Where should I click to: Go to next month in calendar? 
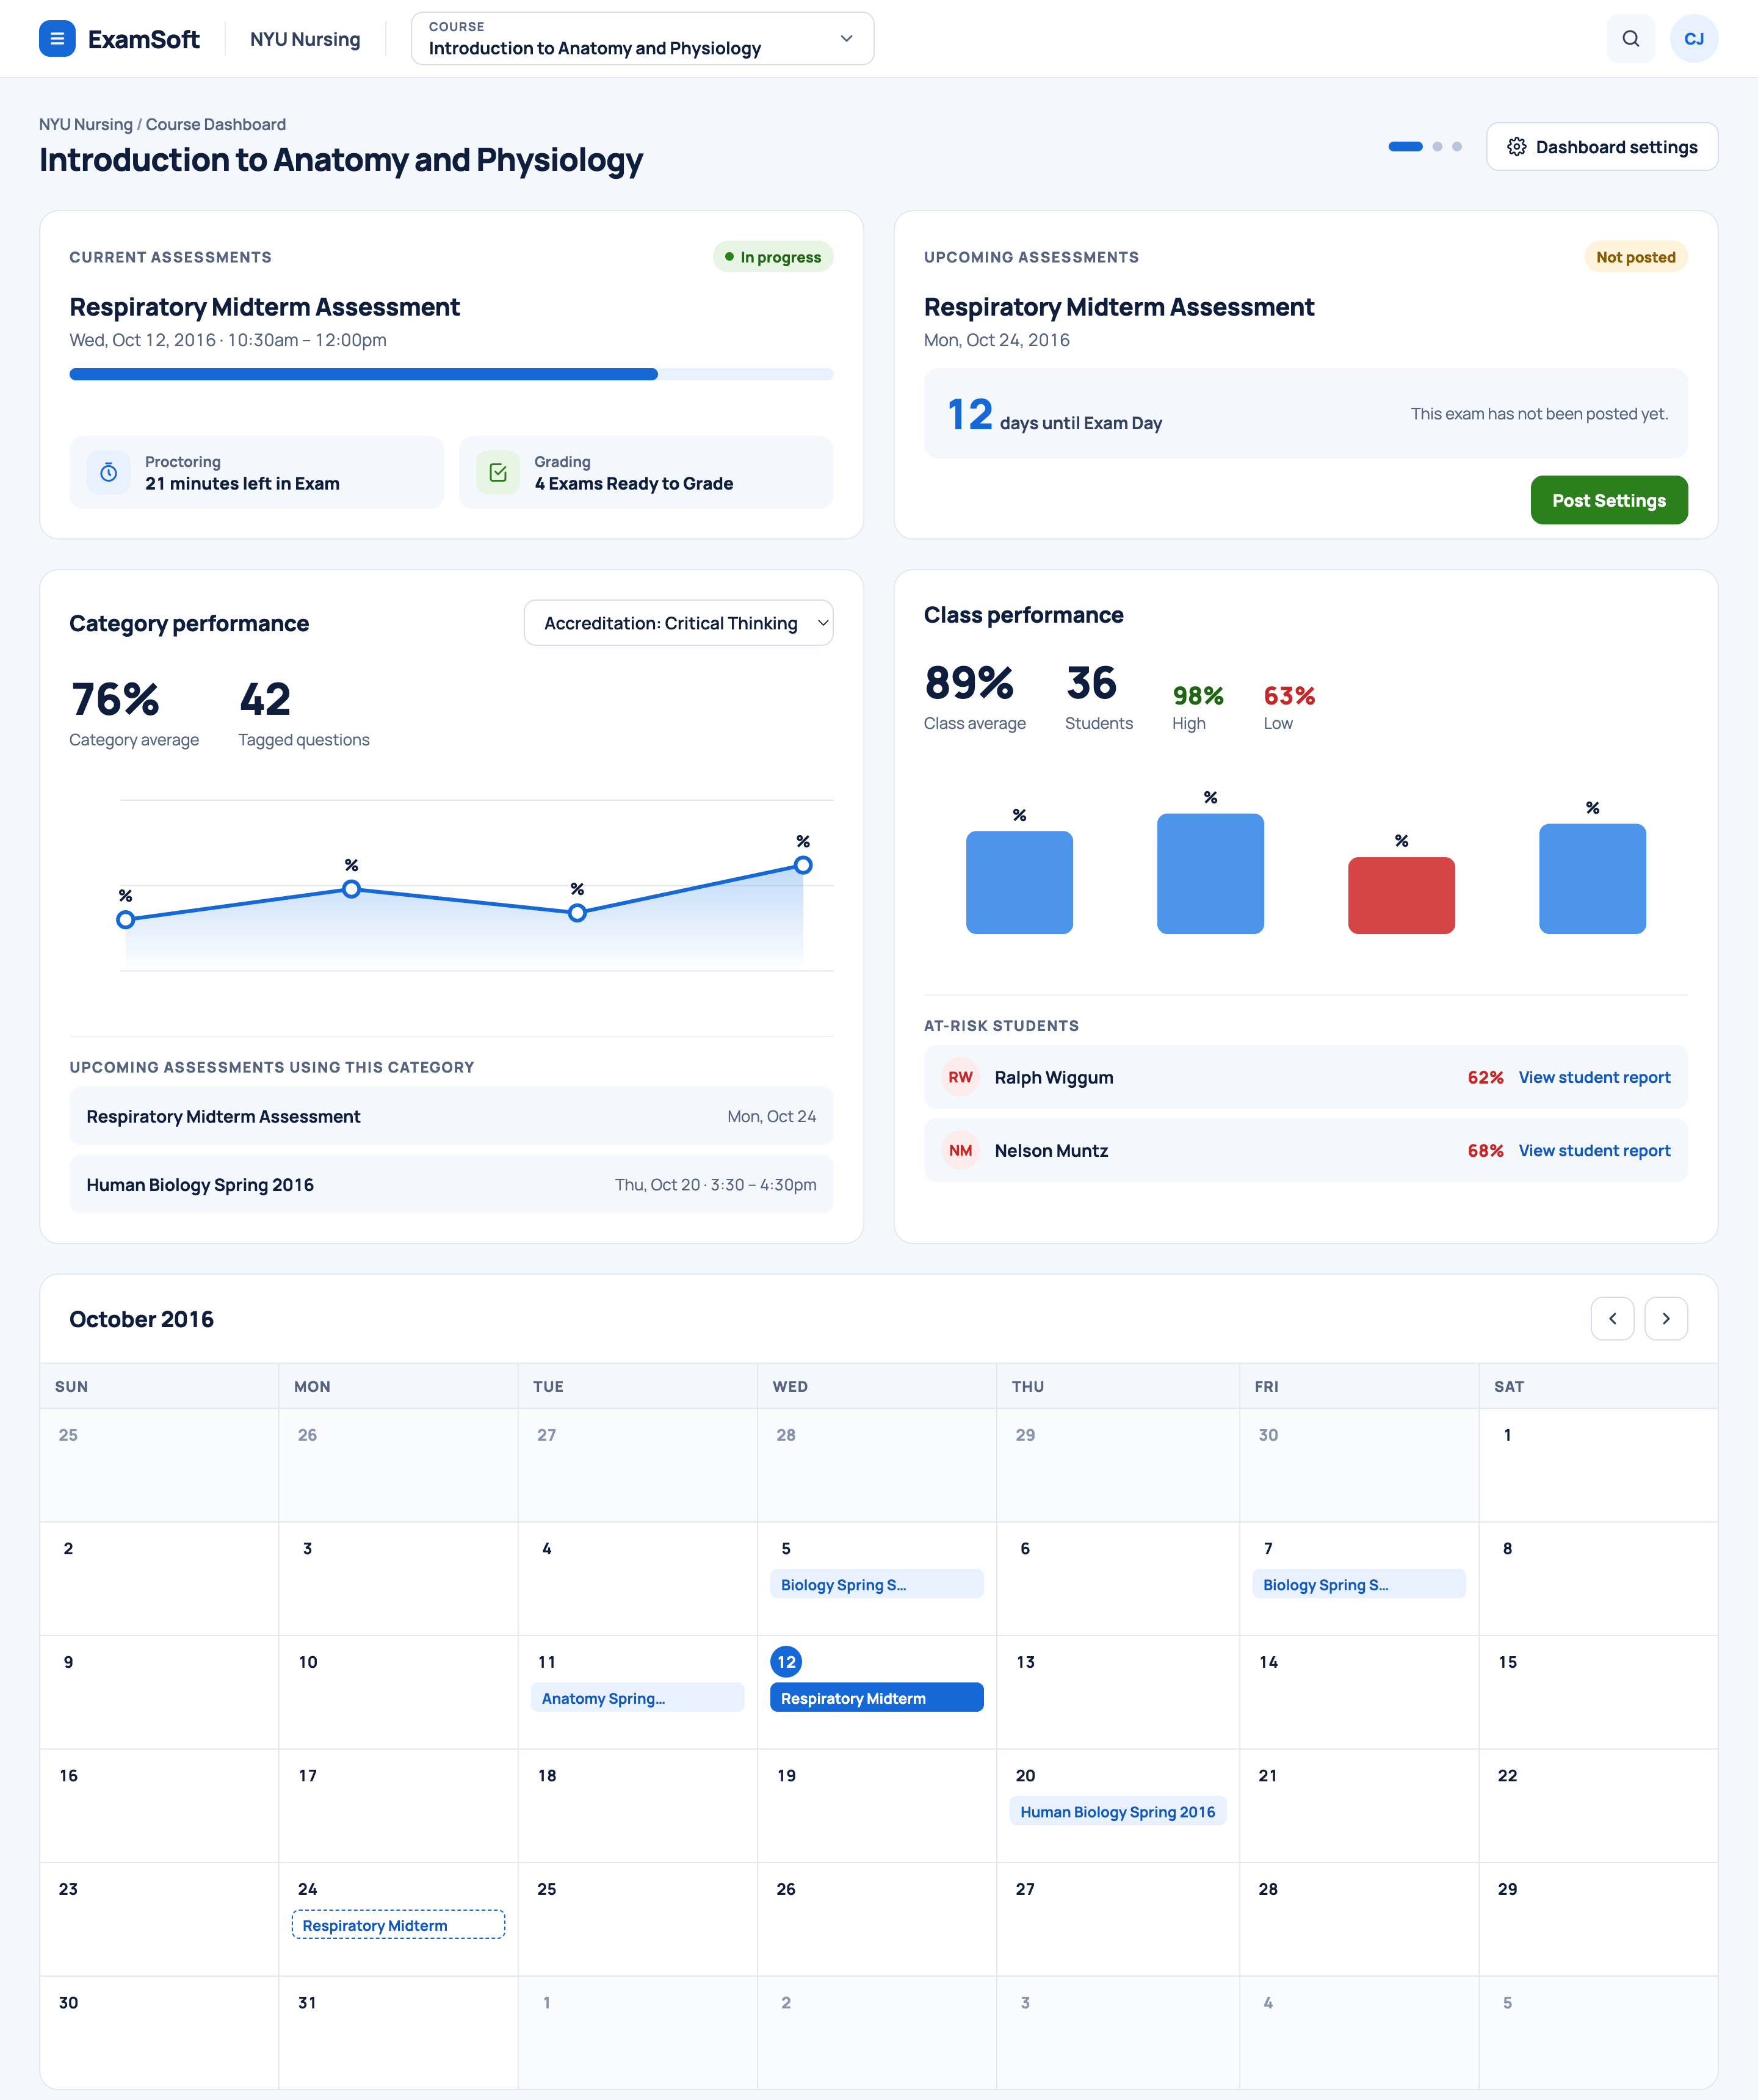click(1666, 1319)
